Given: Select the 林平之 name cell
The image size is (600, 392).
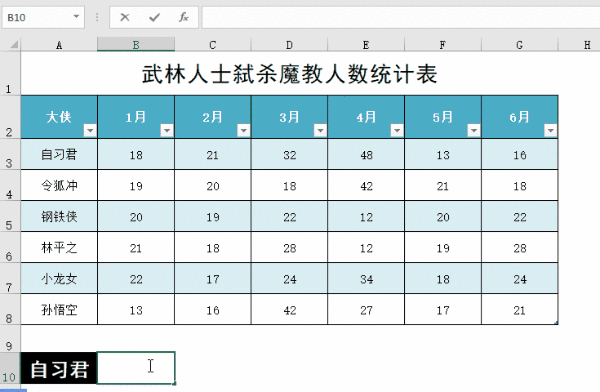Looking at the screenshot, I should (x=59, y=247).
